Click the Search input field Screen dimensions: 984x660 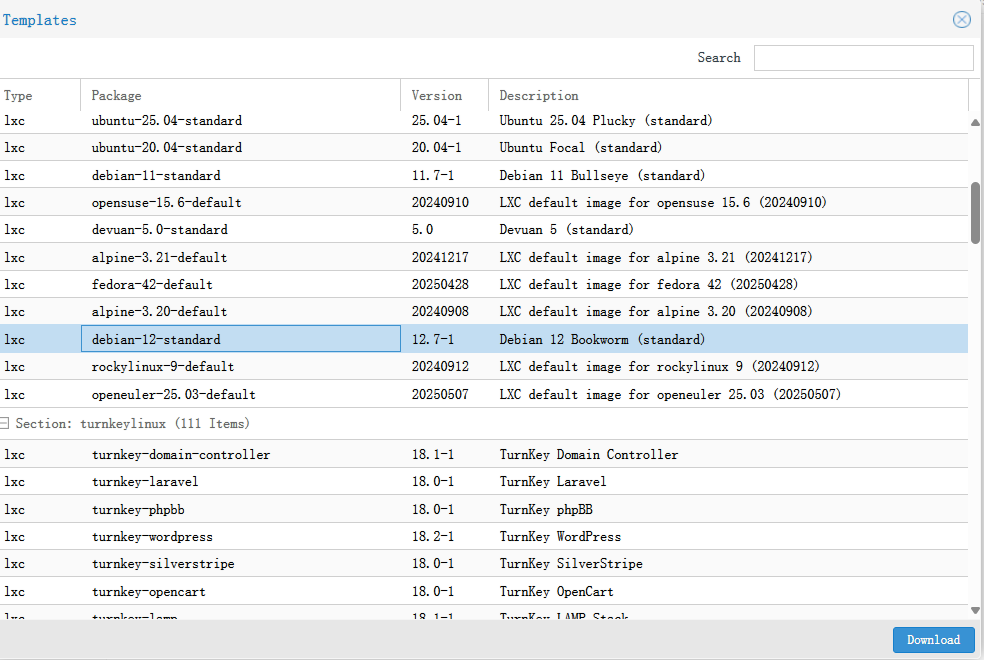864,58
